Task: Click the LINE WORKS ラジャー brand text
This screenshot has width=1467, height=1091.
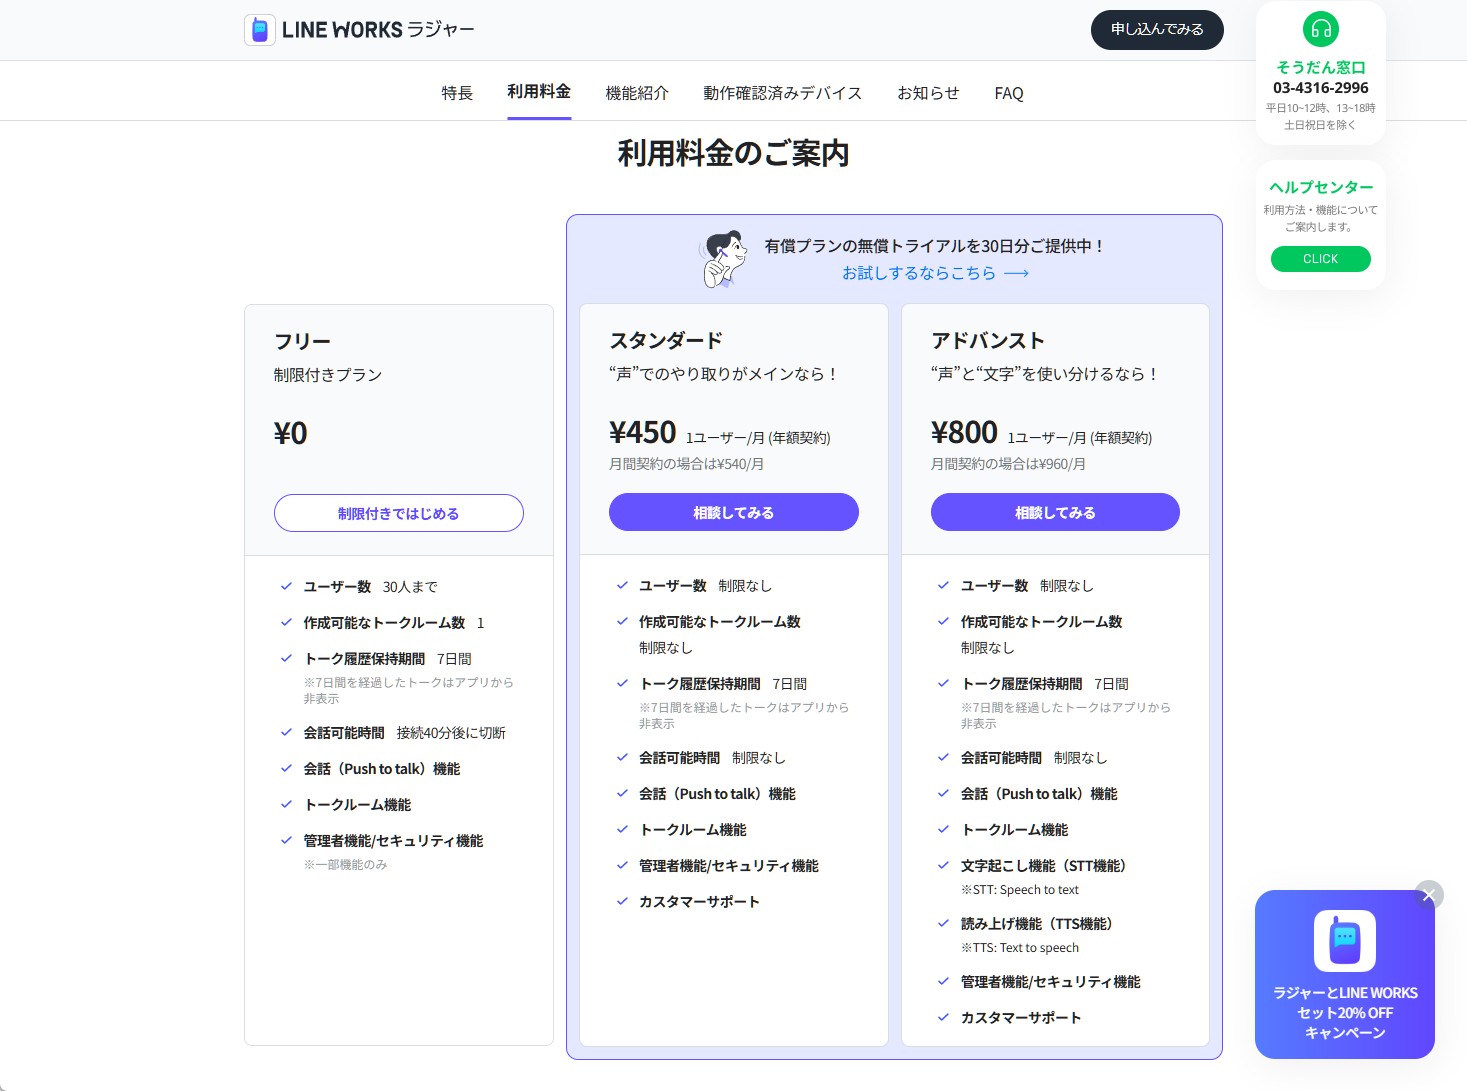Action: coord(378,30)
